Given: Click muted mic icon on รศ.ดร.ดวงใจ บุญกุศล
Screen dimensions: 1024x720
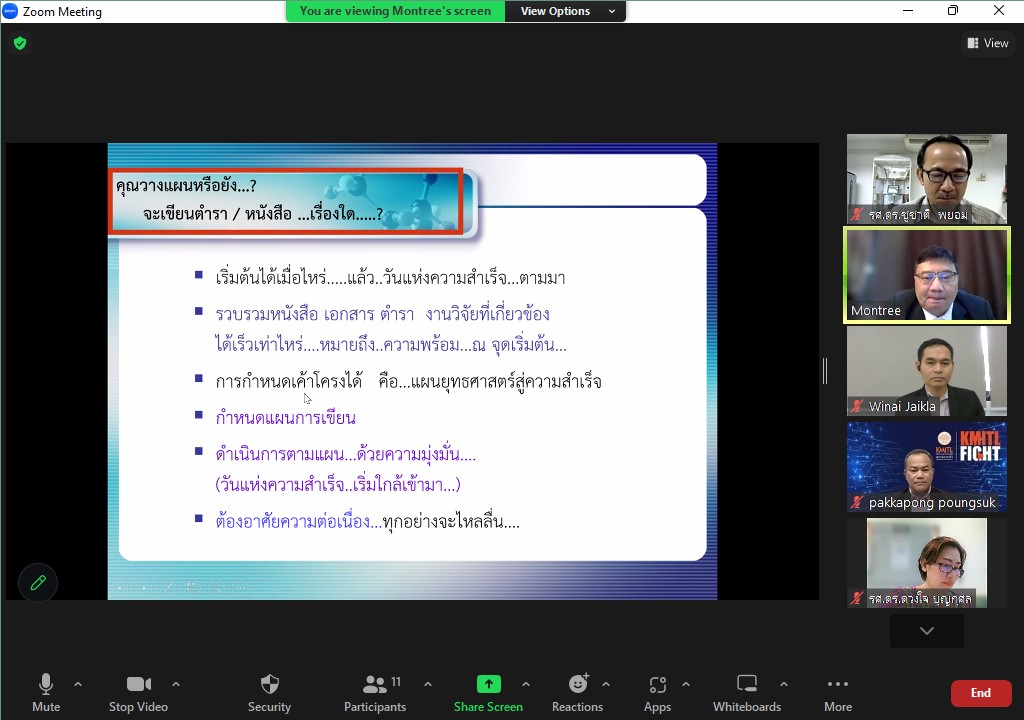Looking at the screenshot, I should (857, 598).
